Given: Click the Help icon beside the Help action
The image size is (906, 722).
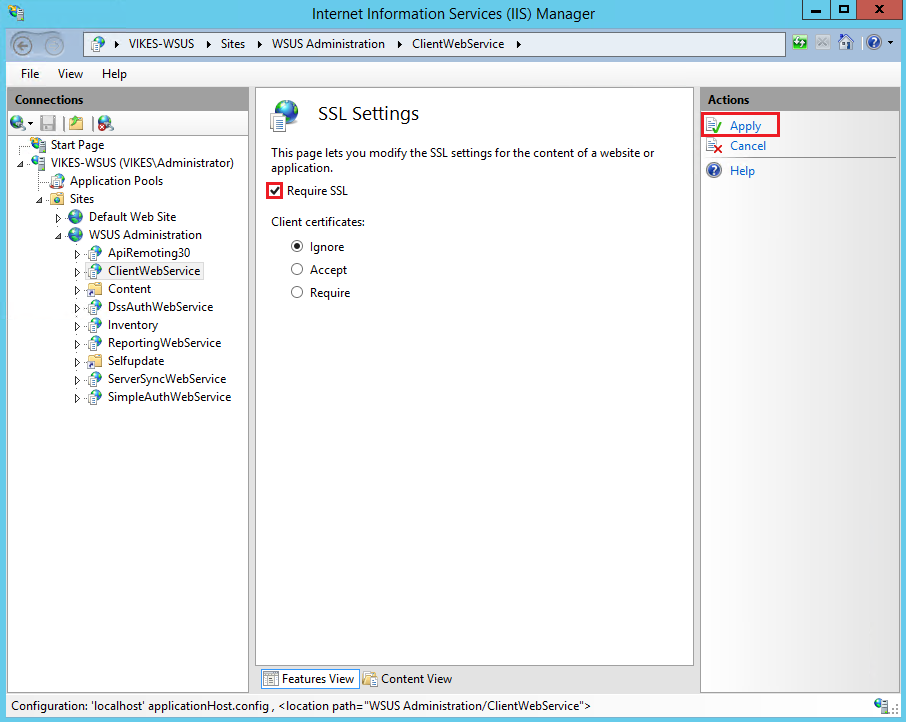Looking at the screenshot, I should coord(713,170).
